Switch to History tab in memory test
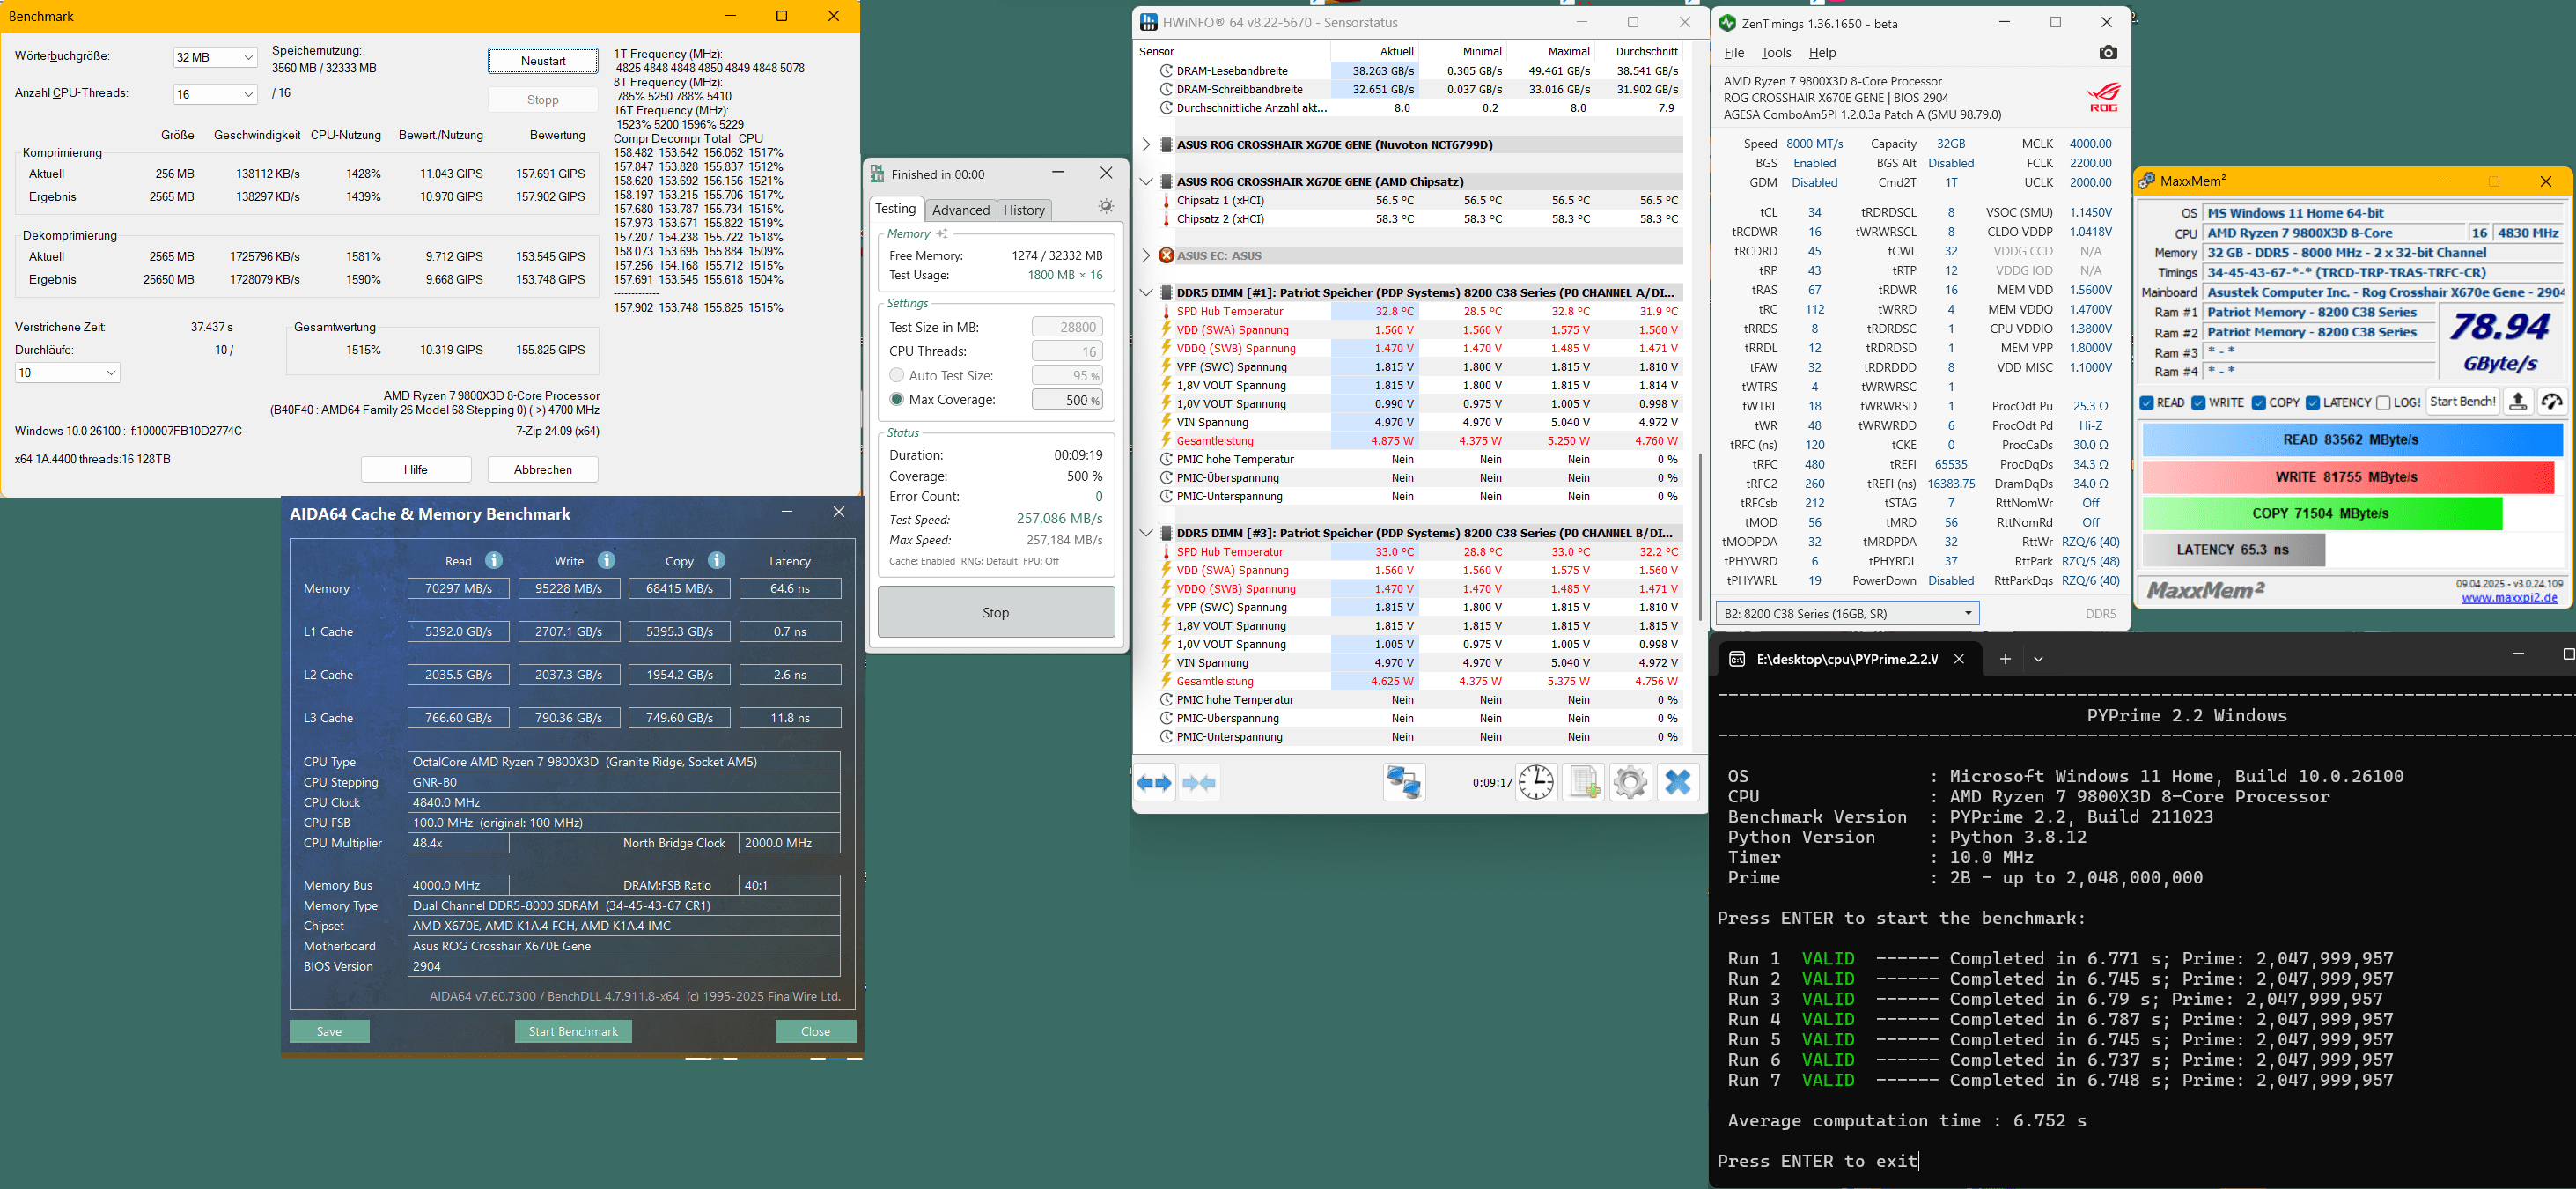This screenshot has width=2576, height=1189. 1024,210
